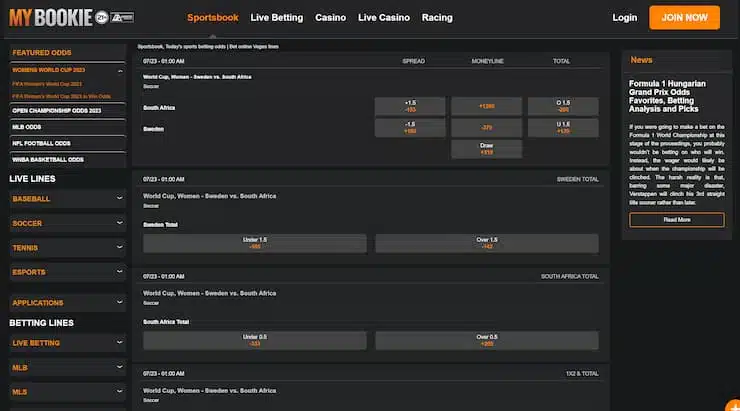Viewport: 740px width, 411px height.
Task: Open FIFA Women's World Cup 2023 link
Action: click(x=47, y=84)
